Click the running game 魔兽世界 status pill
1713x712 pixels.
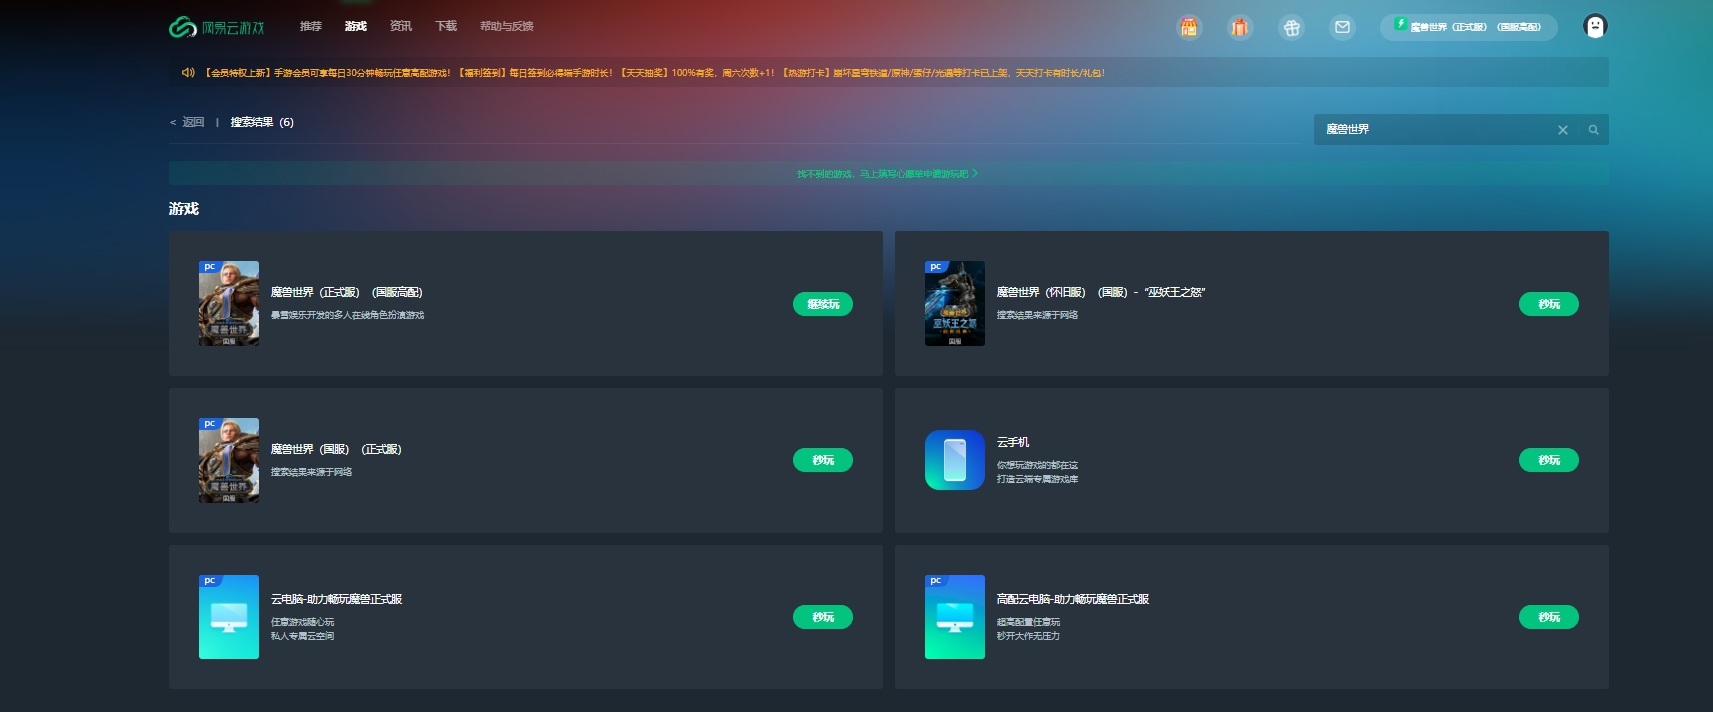click(1468, 27)
